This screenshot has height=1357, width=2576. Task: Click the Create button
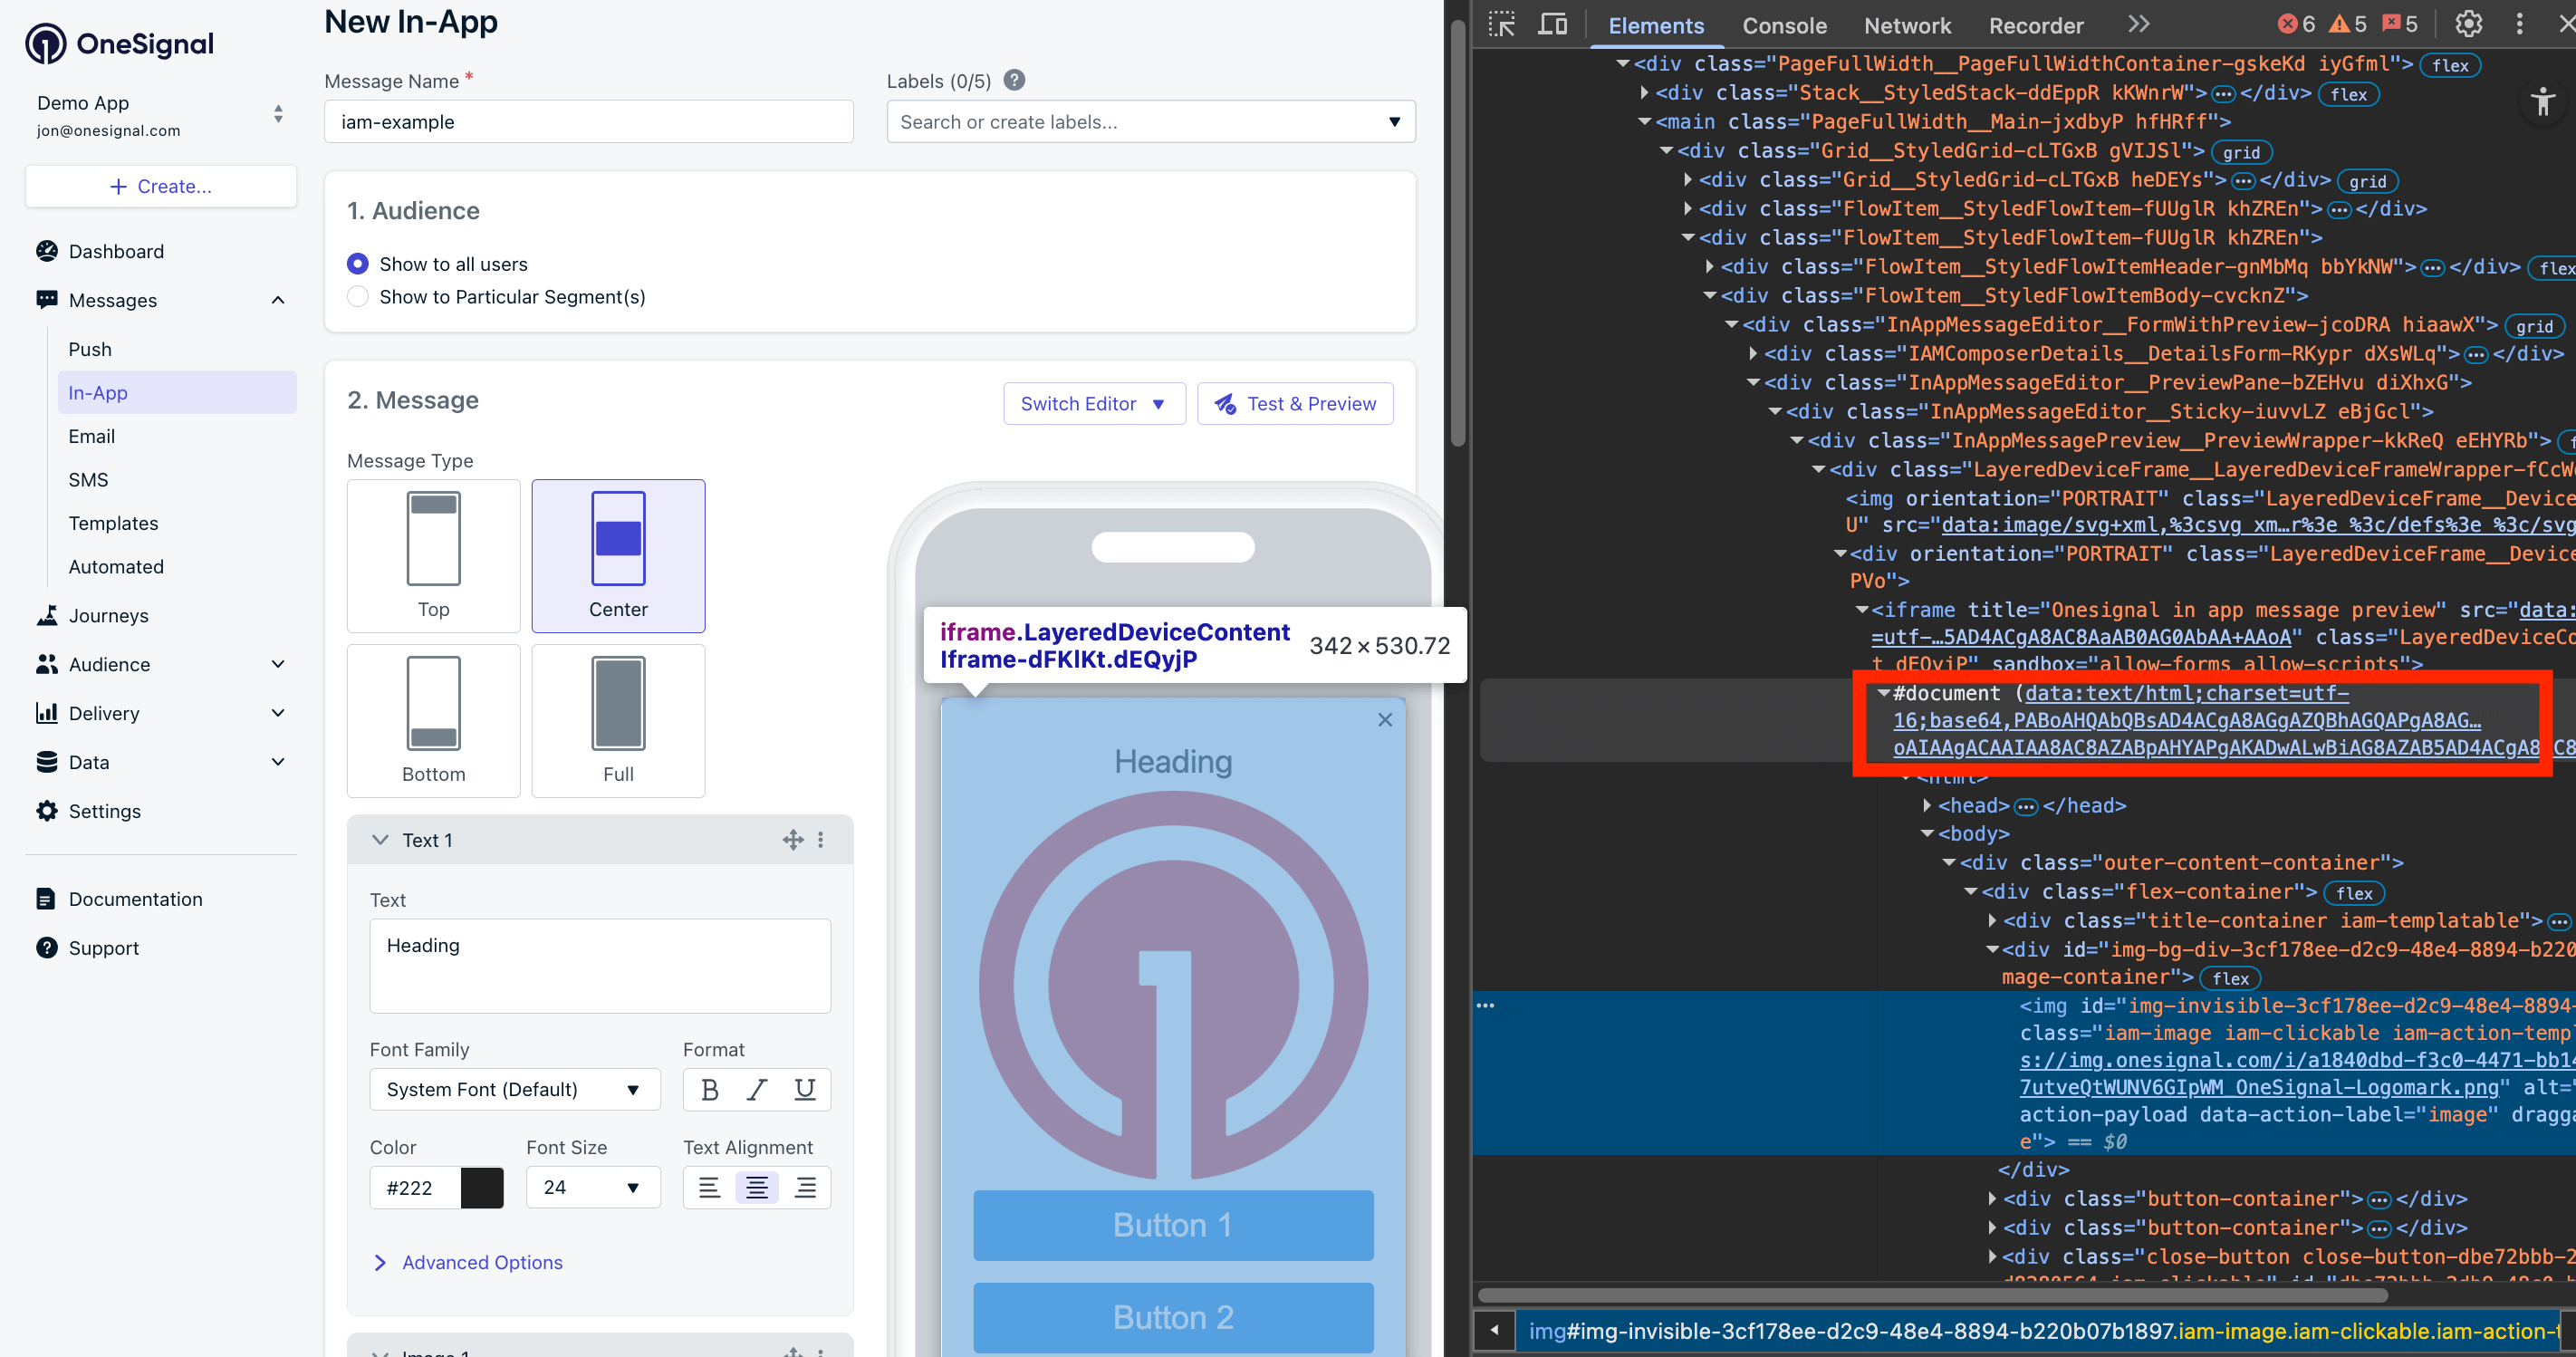click(160, 186)
